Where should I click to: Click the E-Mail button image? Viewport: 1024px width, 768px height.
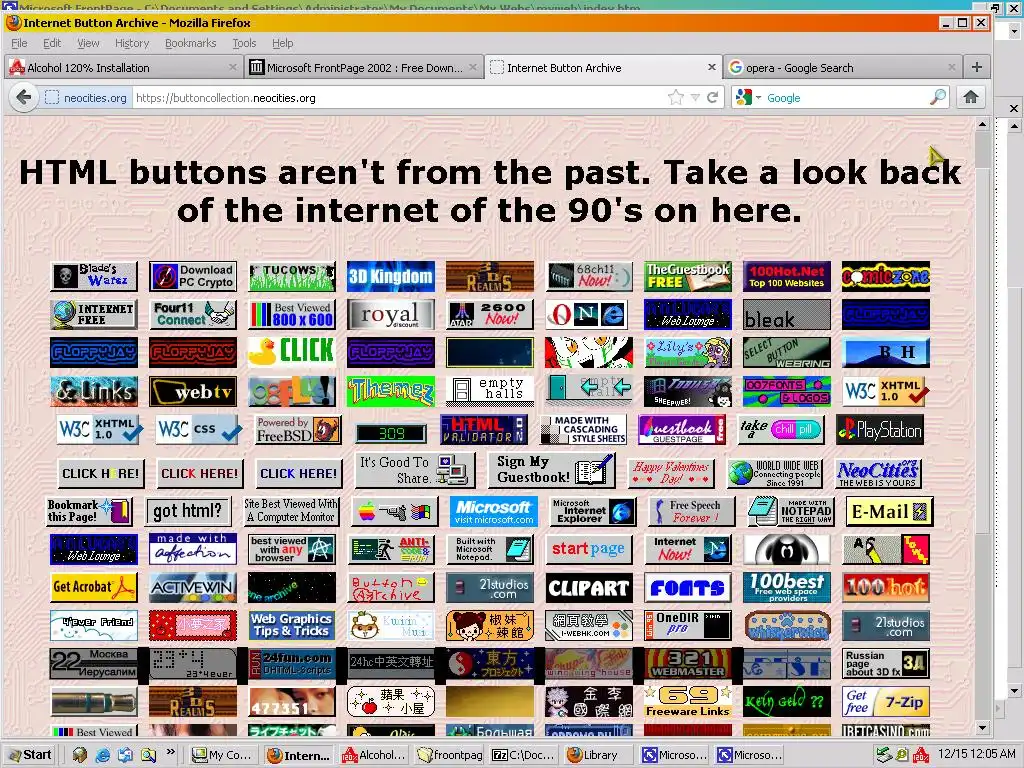click(889, 511)
